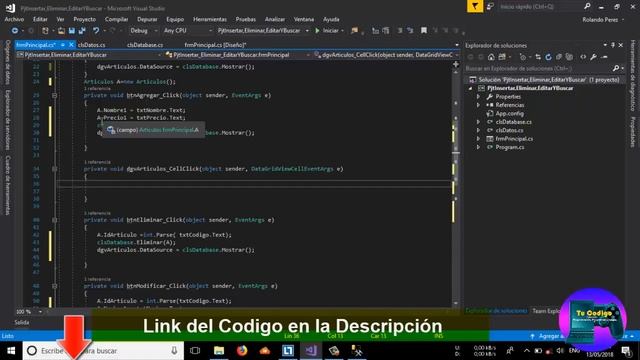Click the Show All Files icon
The image size is (640, 360).
pyautogui.click(x=569, y=57)
